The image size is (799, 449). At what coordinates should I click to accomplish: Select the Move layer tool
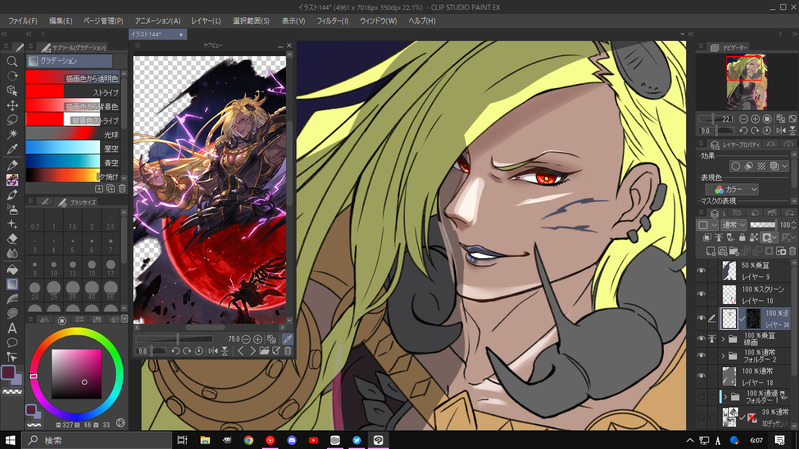pos(12,105)
